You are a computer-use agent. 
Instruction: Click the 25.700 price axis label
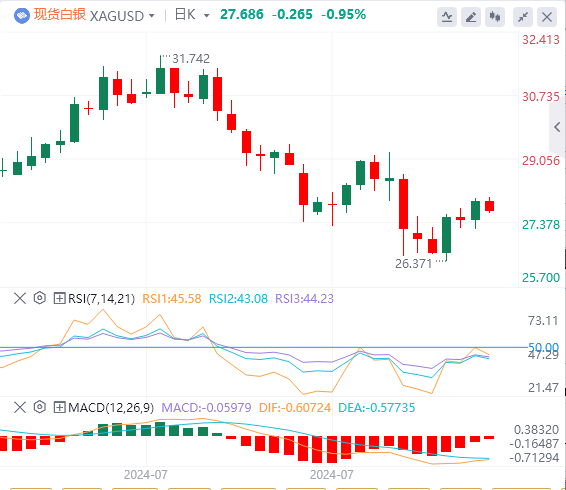pos(541,278)
